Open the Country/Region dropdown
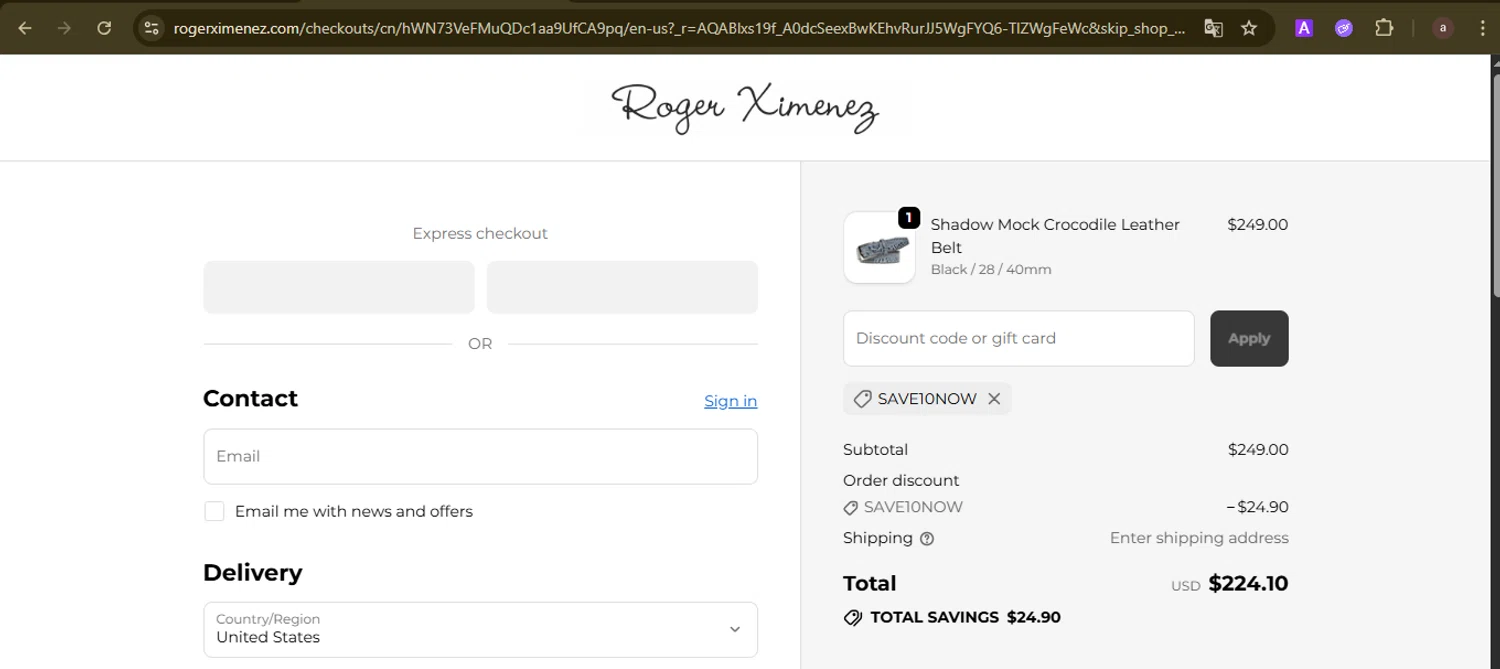 click(x=480, y=629)
